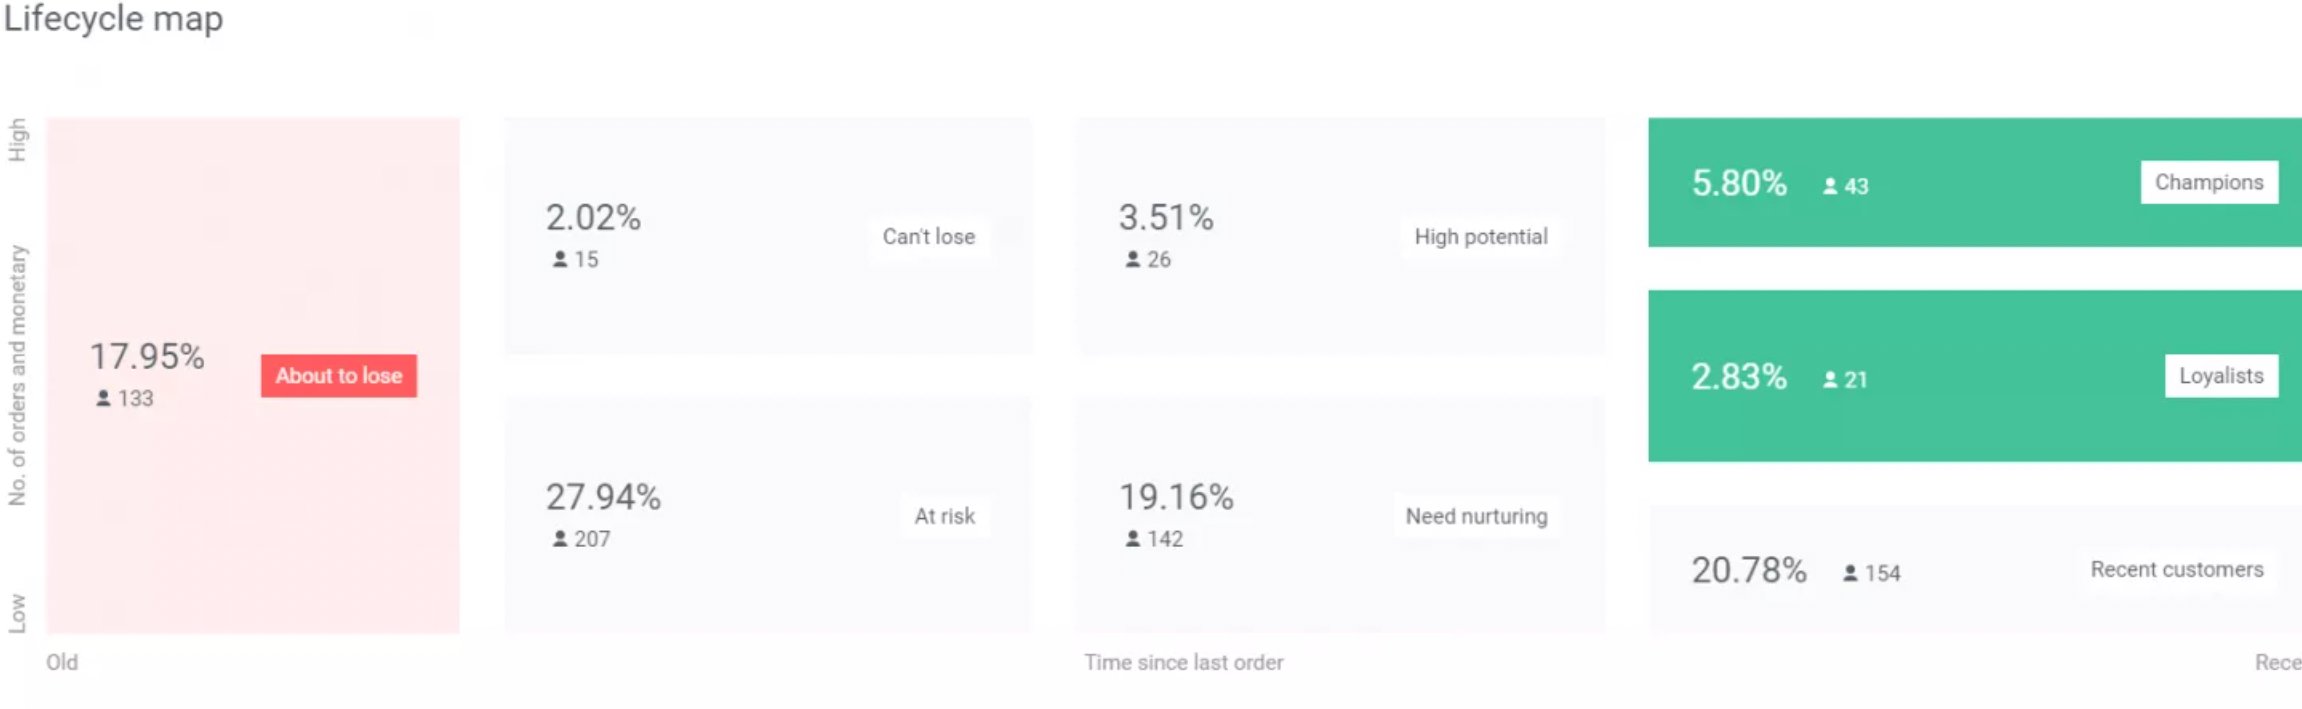
Task: Click the 5.80% Champions percentage
Action: click(x=1739, y=183)
